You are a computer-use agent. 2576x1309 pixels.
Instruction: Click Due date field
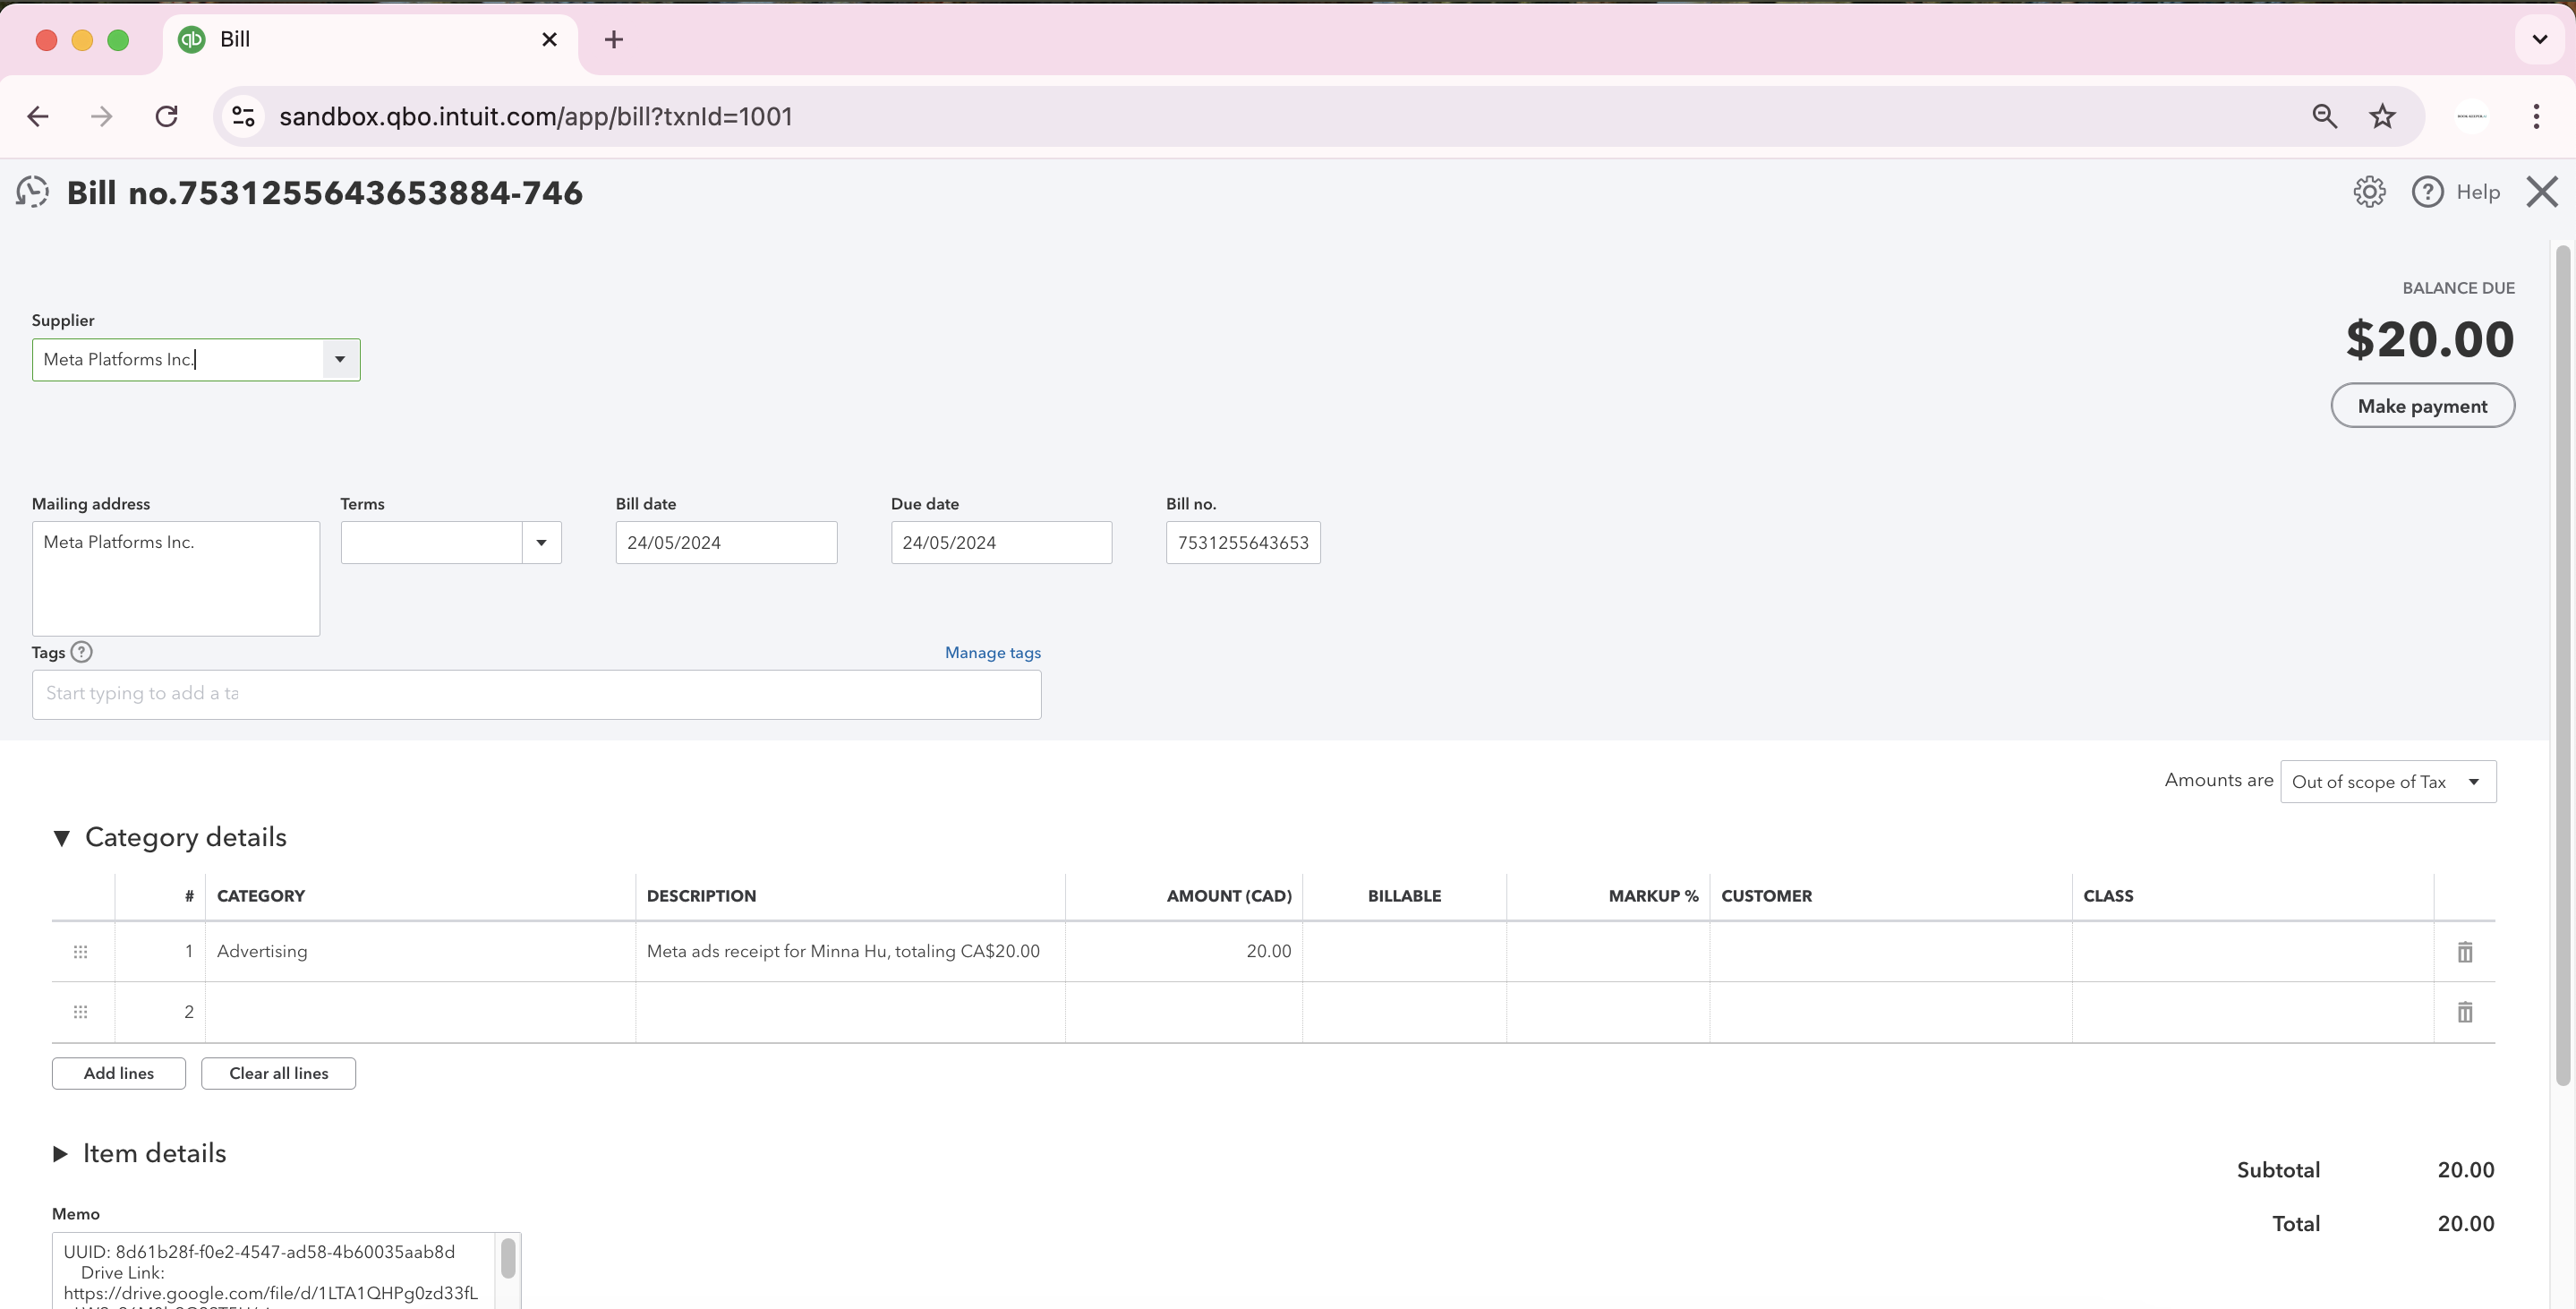(x=1001, y=543)
